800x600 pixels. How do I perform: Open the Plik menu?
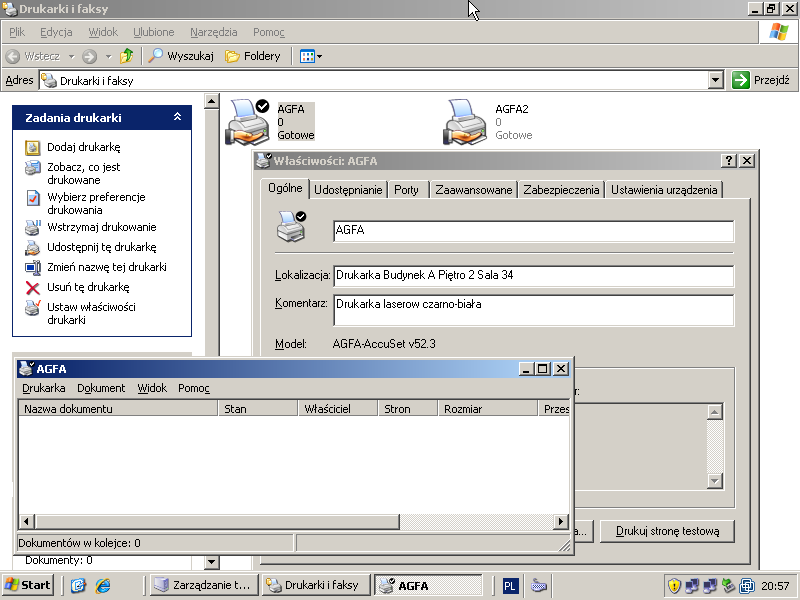(17, 32)
